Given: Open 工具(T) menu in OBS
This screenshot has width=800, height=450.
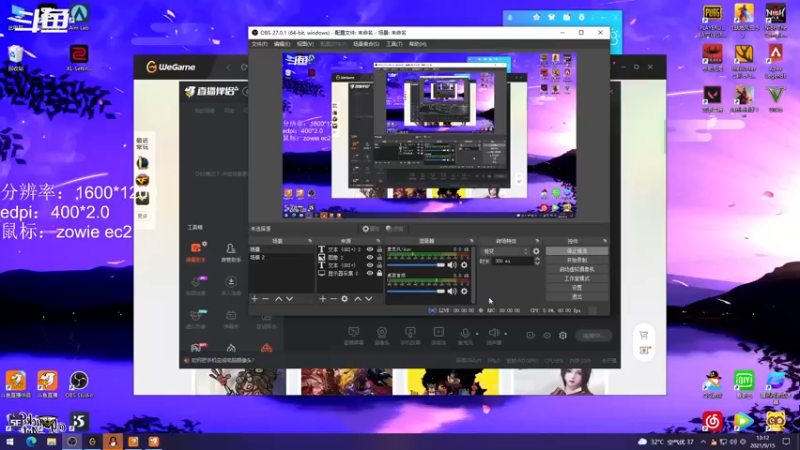Looking at the screenshot, I should click(394, 44).
